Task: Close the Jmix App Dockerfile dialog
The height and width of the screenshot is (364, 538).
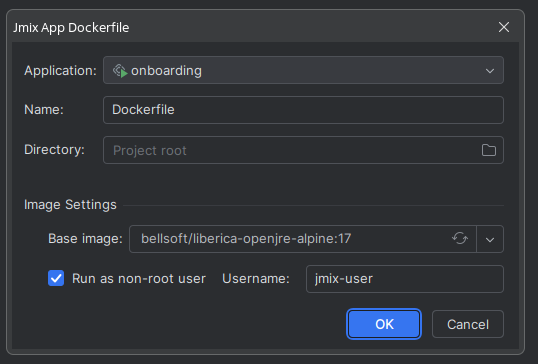Action: click(x=504, y=27)
